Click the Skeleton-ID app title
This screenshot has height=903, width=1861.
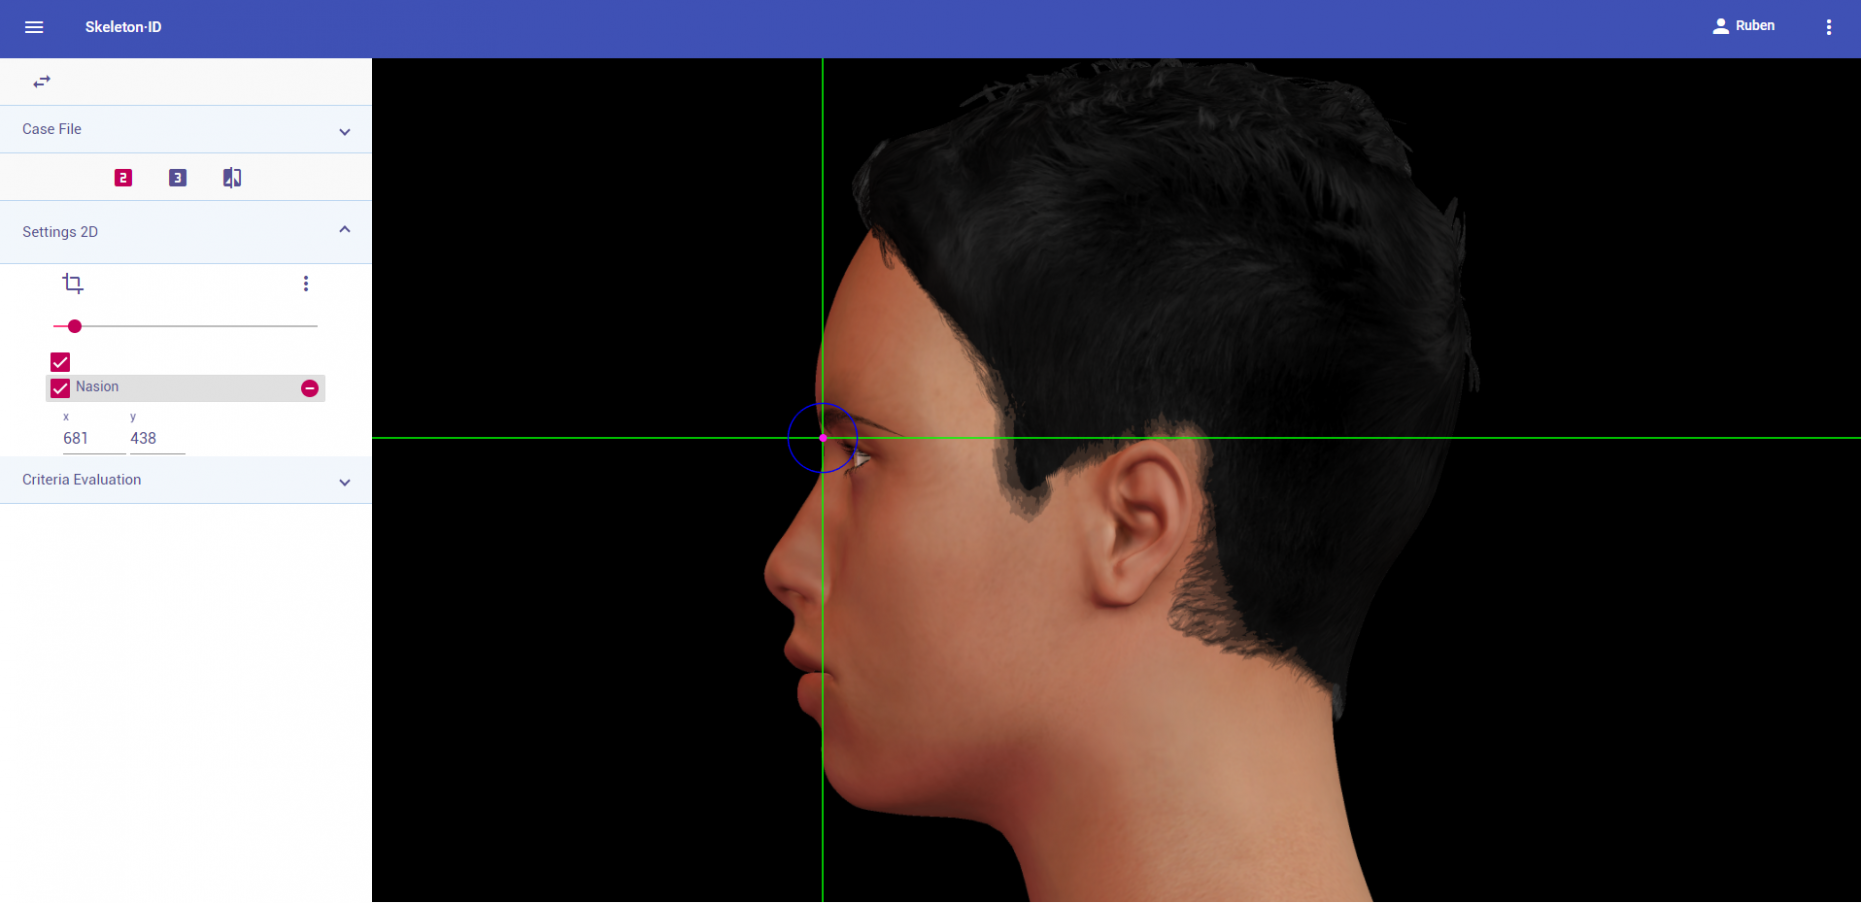tap(123, 27)
